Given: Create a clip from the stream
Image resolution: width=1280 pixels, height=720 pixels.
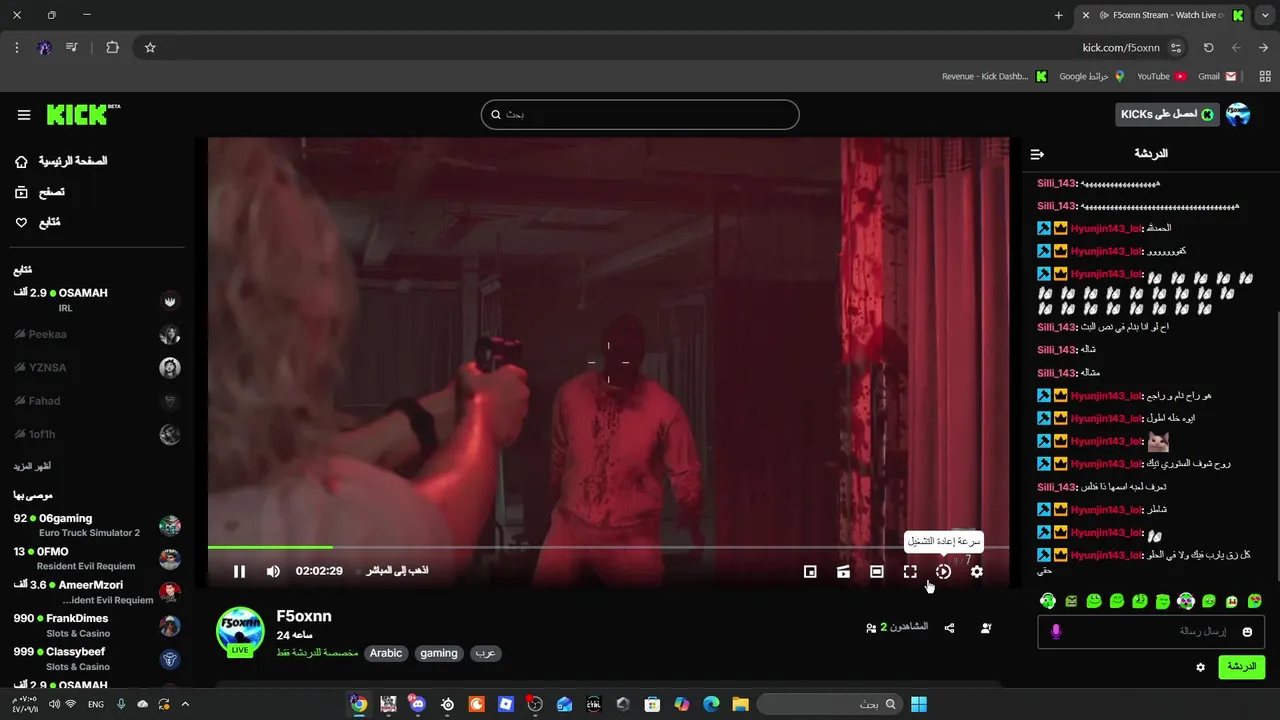Looking at the screenshot, I should [843, 571].
